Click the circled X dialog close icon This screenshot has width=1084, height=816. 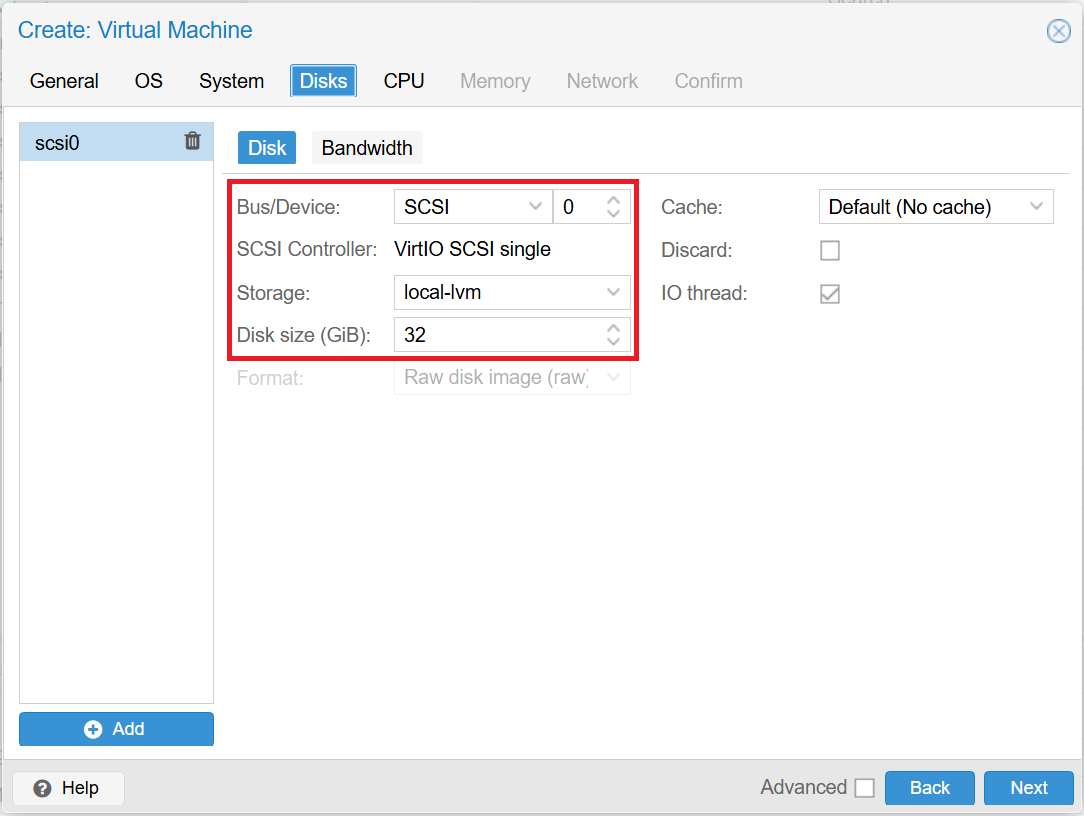click(x=1058, y=30)
